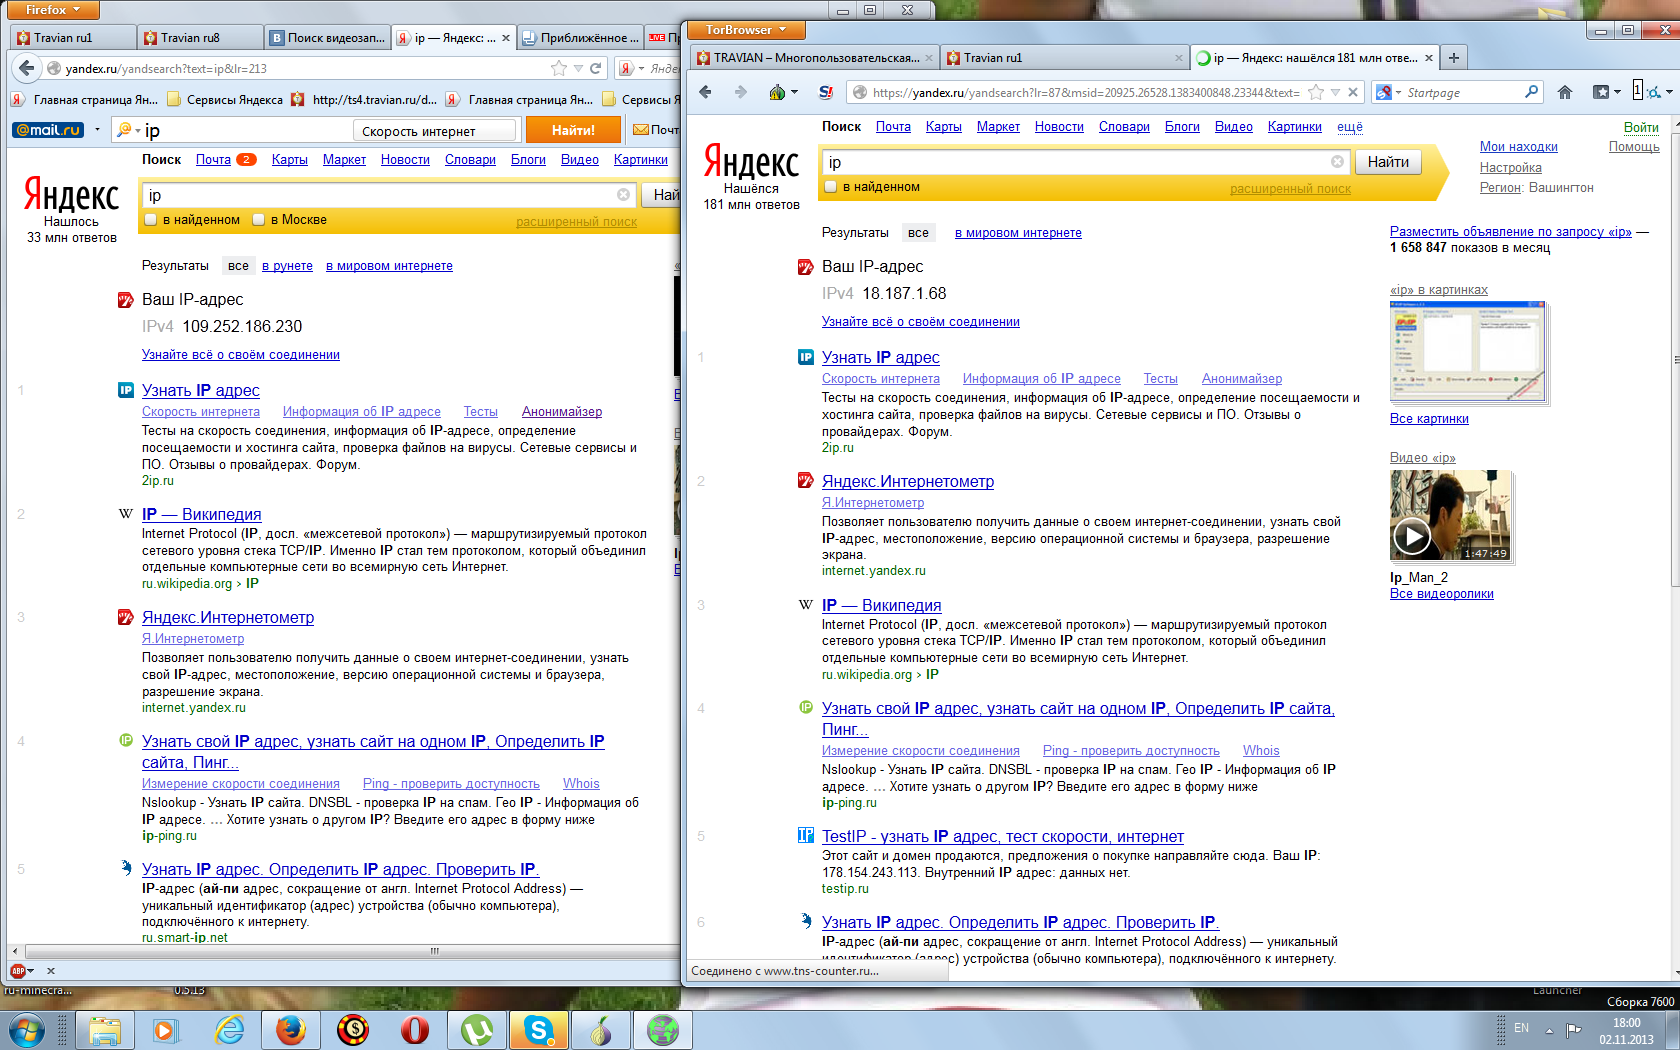Switch to Приближённое tab in Firefox
Screen dimensions: 1680x1050
click(580, 38)
